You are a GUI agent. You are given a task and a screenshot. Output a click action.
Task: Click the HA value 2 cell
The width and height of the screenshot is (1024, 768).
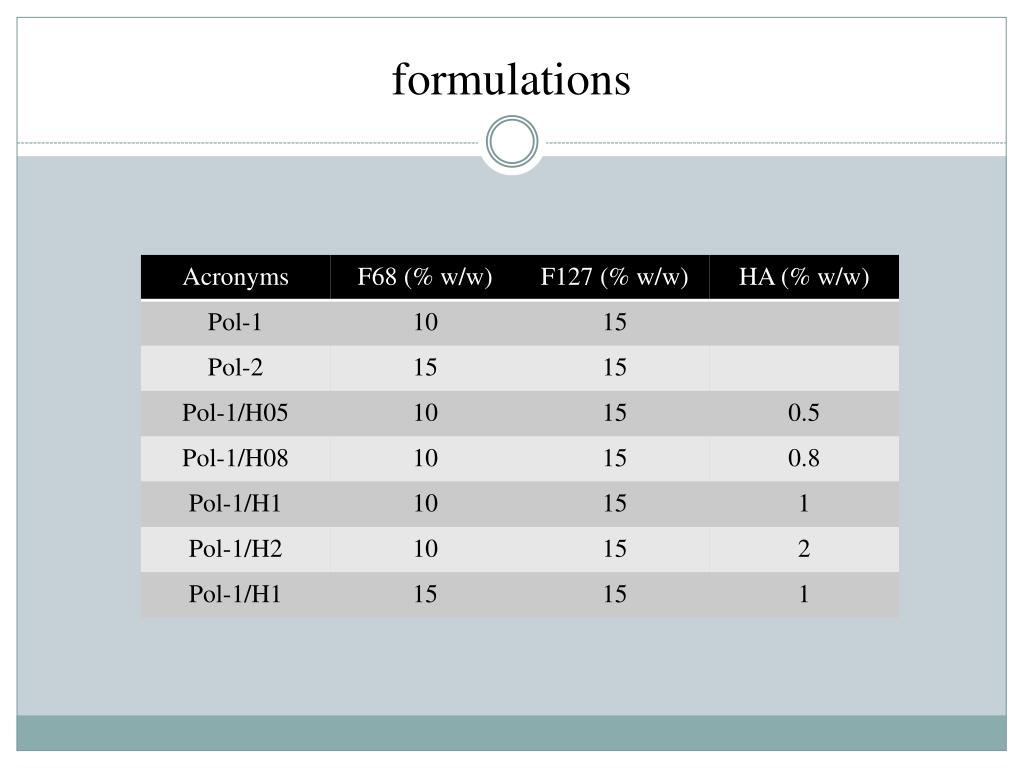[804, 549]
